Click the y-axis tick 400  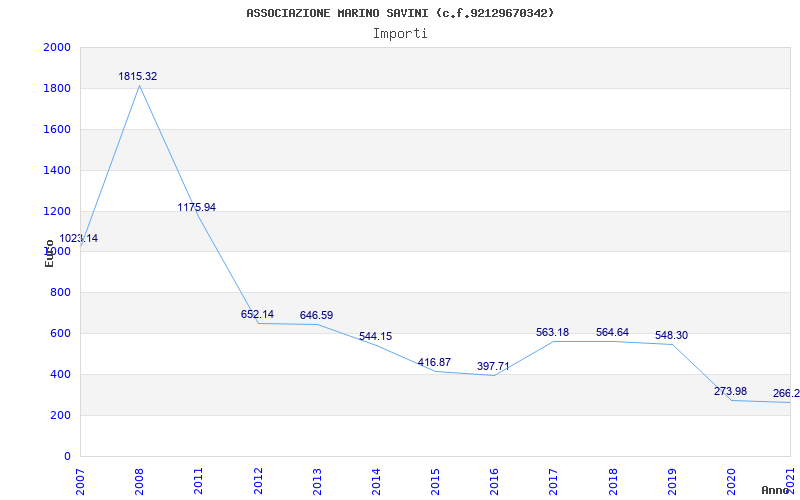(x=60, y=374)
